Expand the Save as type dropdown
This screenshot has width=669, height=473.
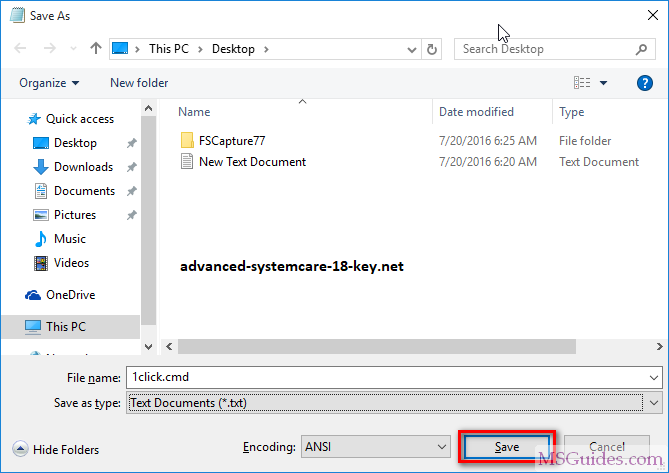tap(654, 402)
